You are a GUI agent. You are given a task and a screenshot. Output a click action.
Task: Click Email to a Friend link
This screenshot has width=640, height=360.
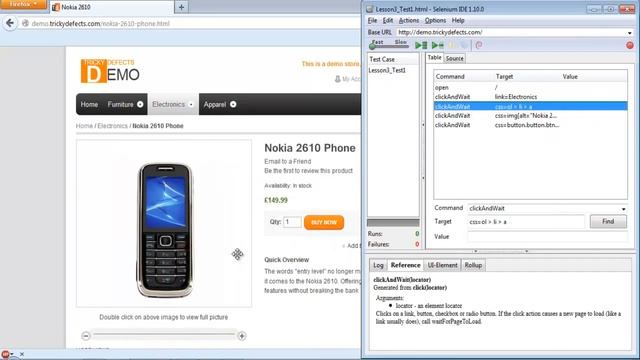click(287, 161)
